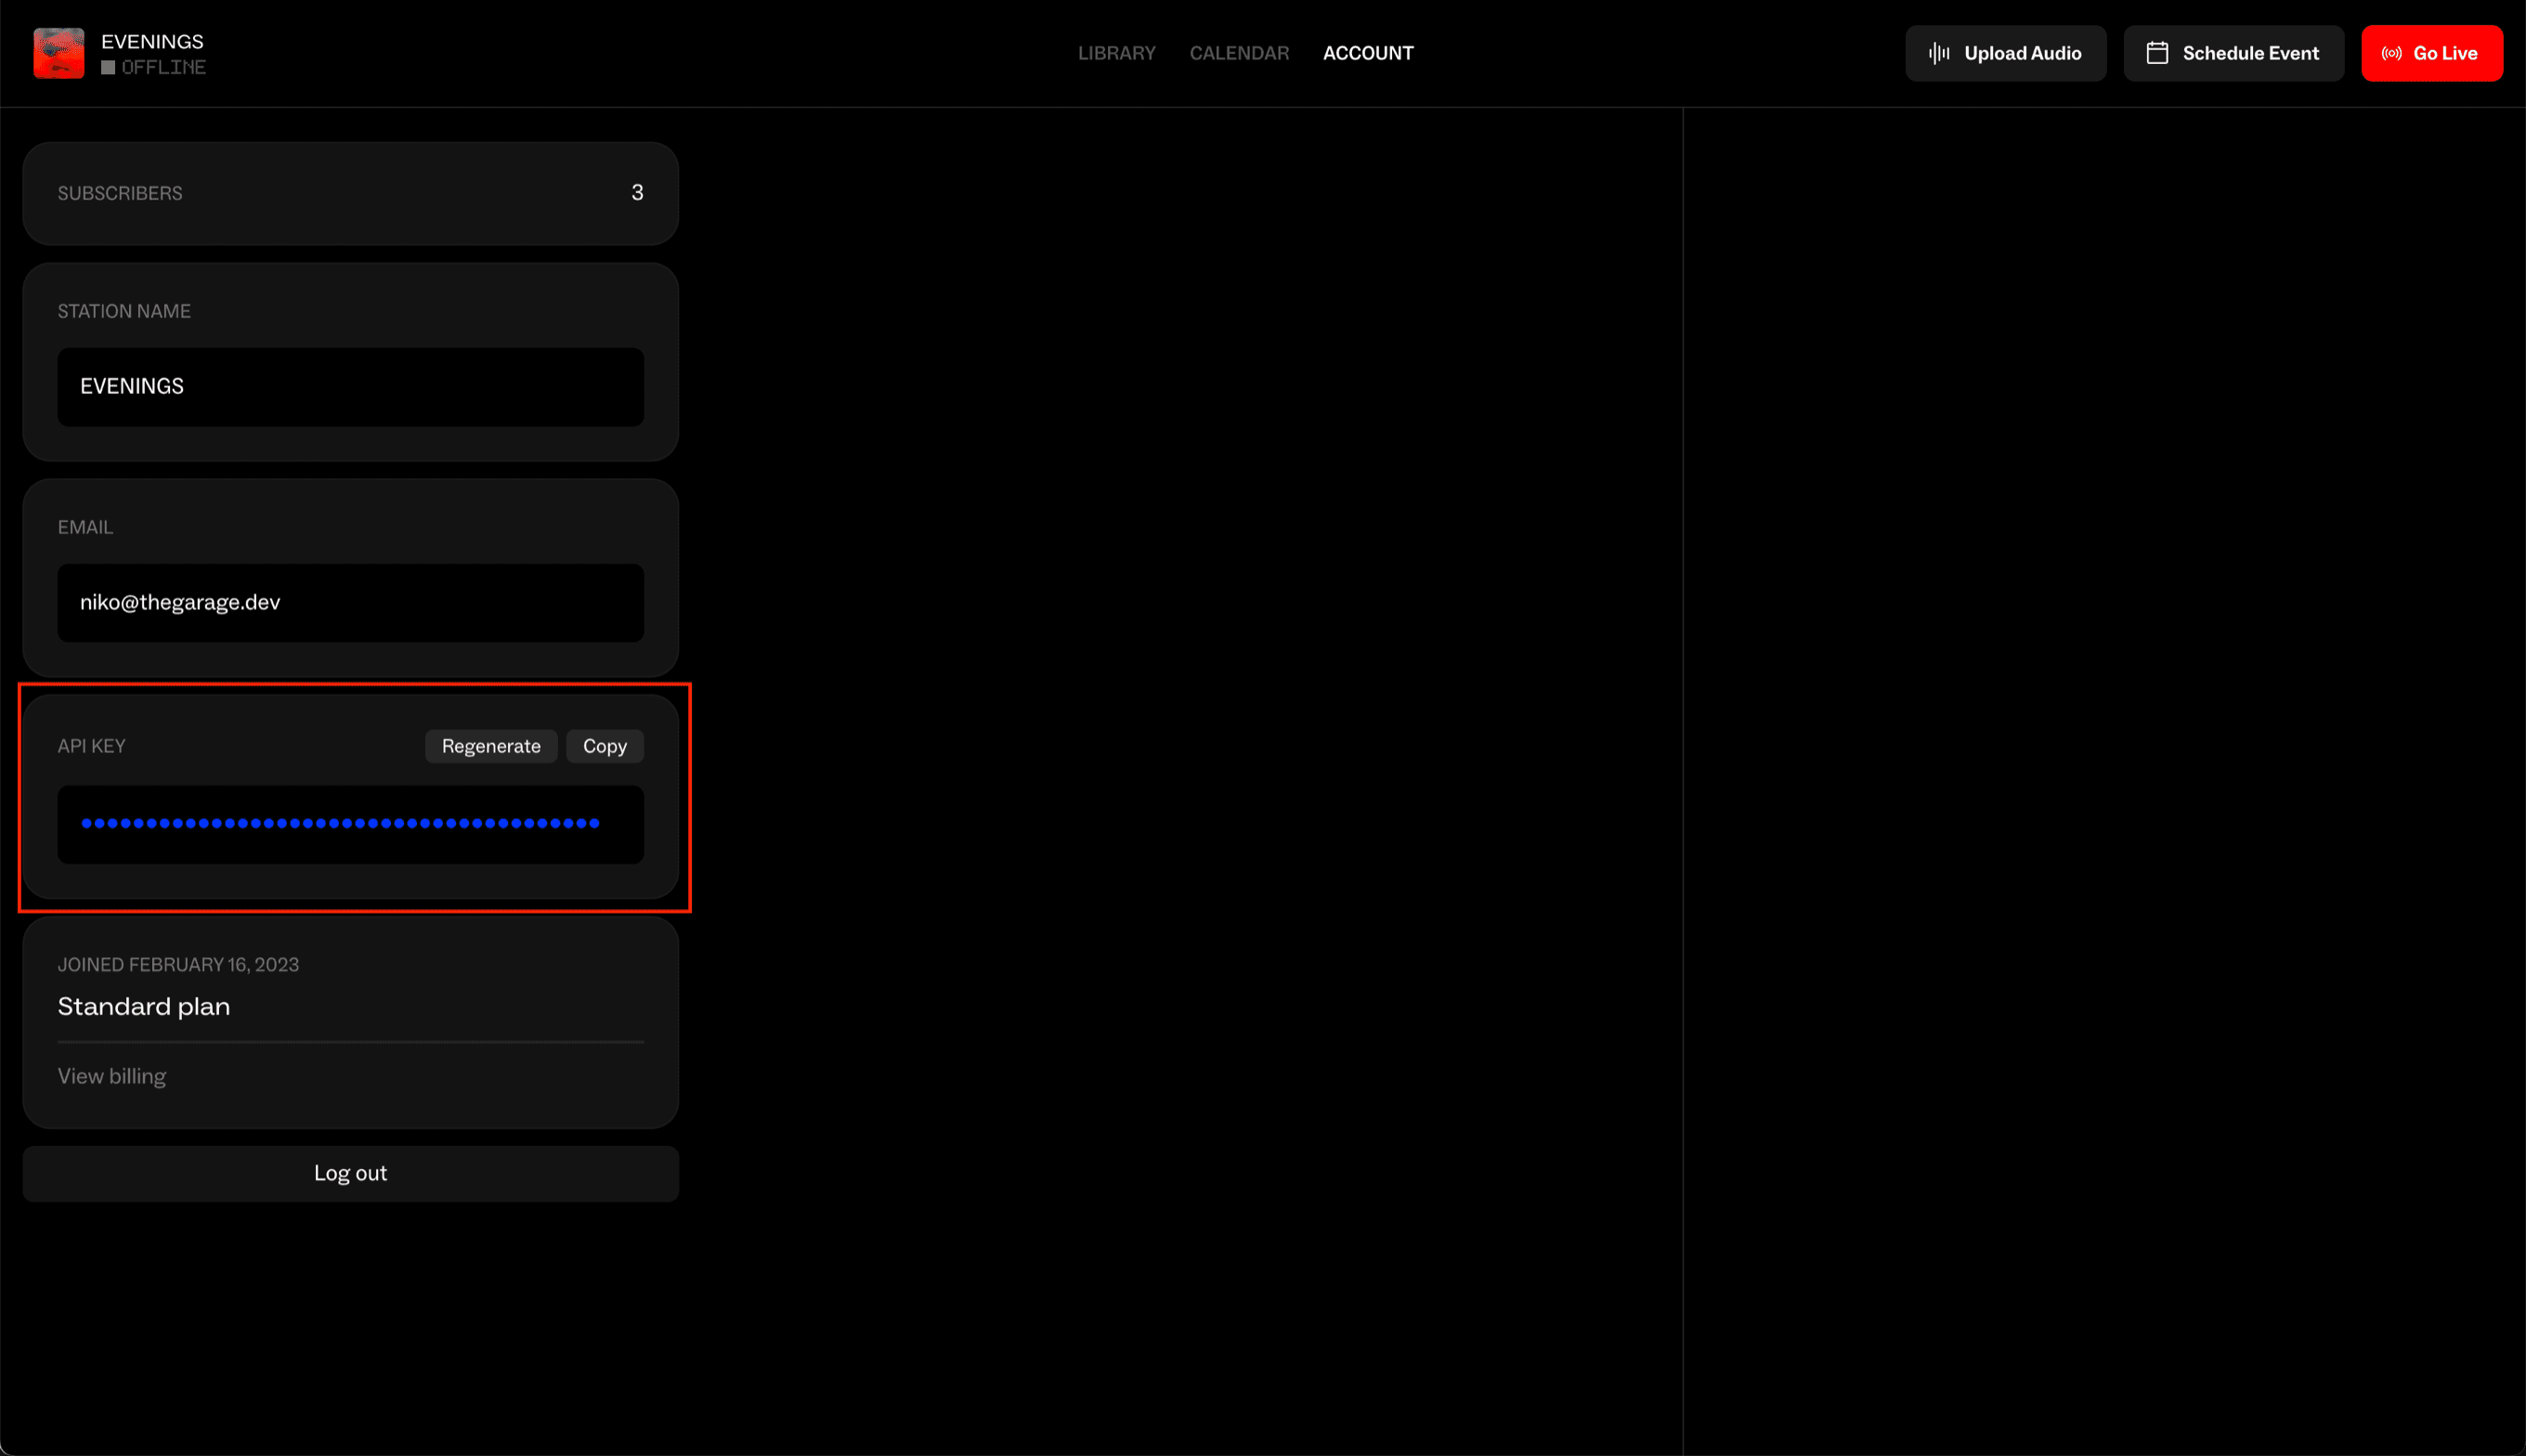This screenshot has height=1456, width=2526.
Task: Focus the Email input field
Action: [x=351, y=603]
